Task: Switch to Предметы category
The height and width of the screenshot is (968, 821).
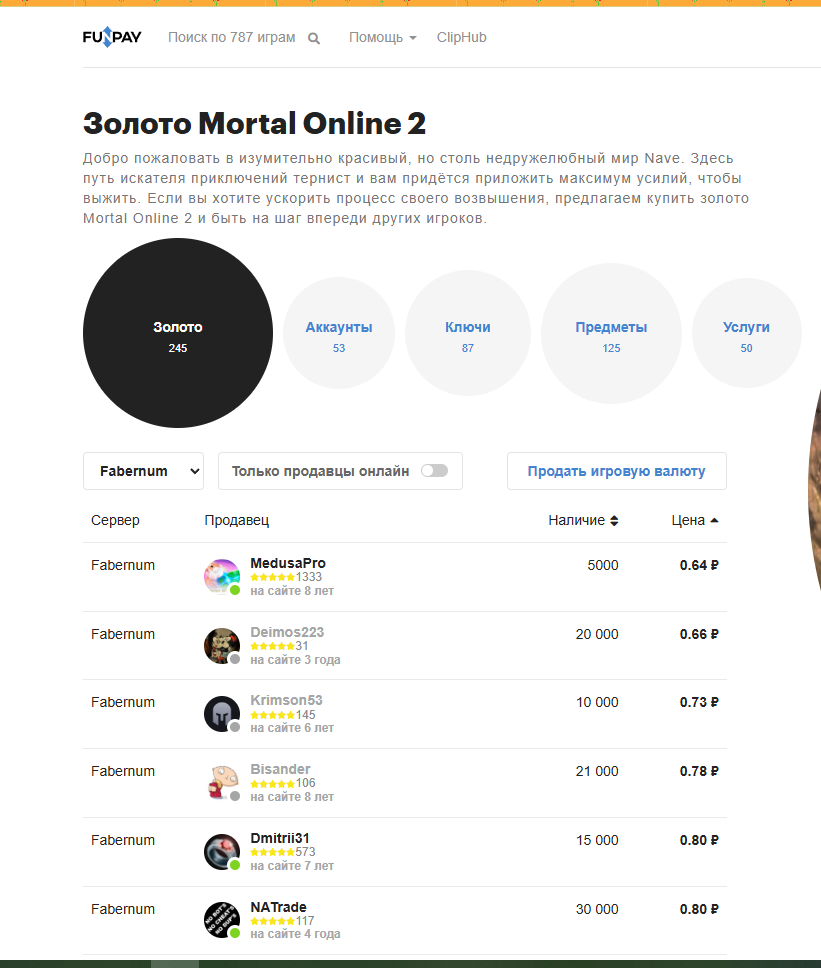Action: click(611, 333)
